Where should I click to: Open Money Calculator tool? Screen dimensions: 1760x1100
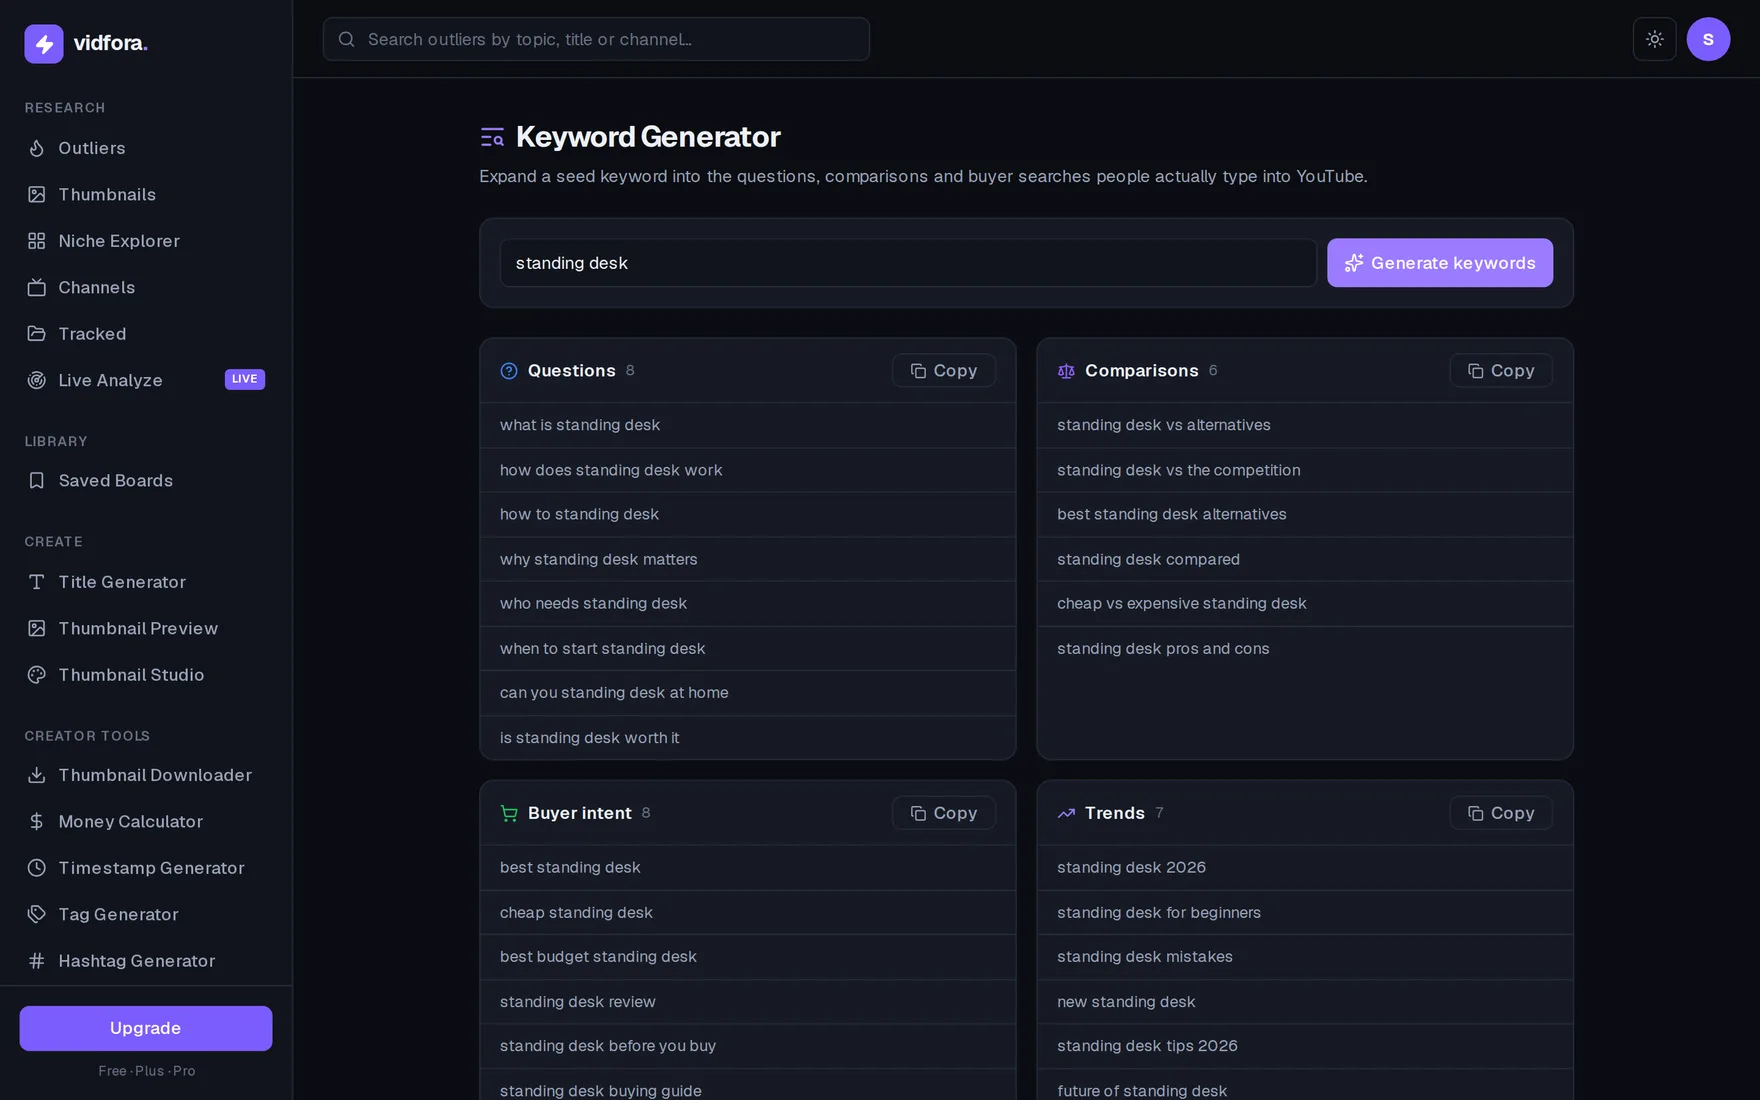pyautogui.click(x=146, y=821)
